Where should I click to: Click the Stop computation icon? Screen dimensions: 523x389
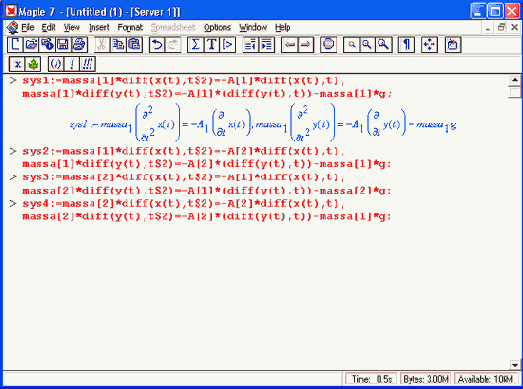(x=328, y=45)
